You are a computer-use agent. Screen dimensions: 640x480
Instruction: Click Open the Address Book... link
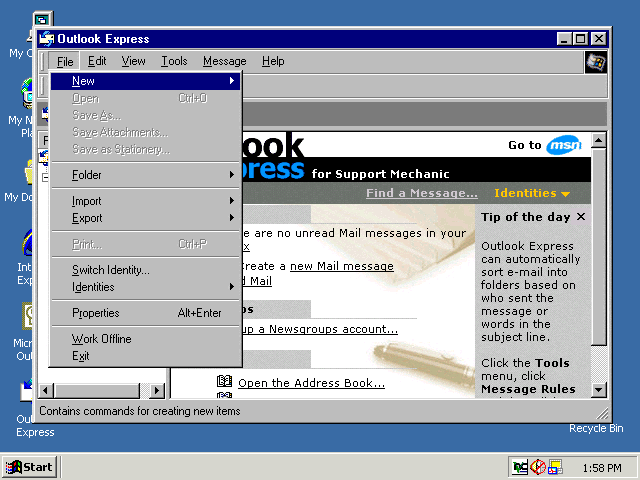(311, 383)
